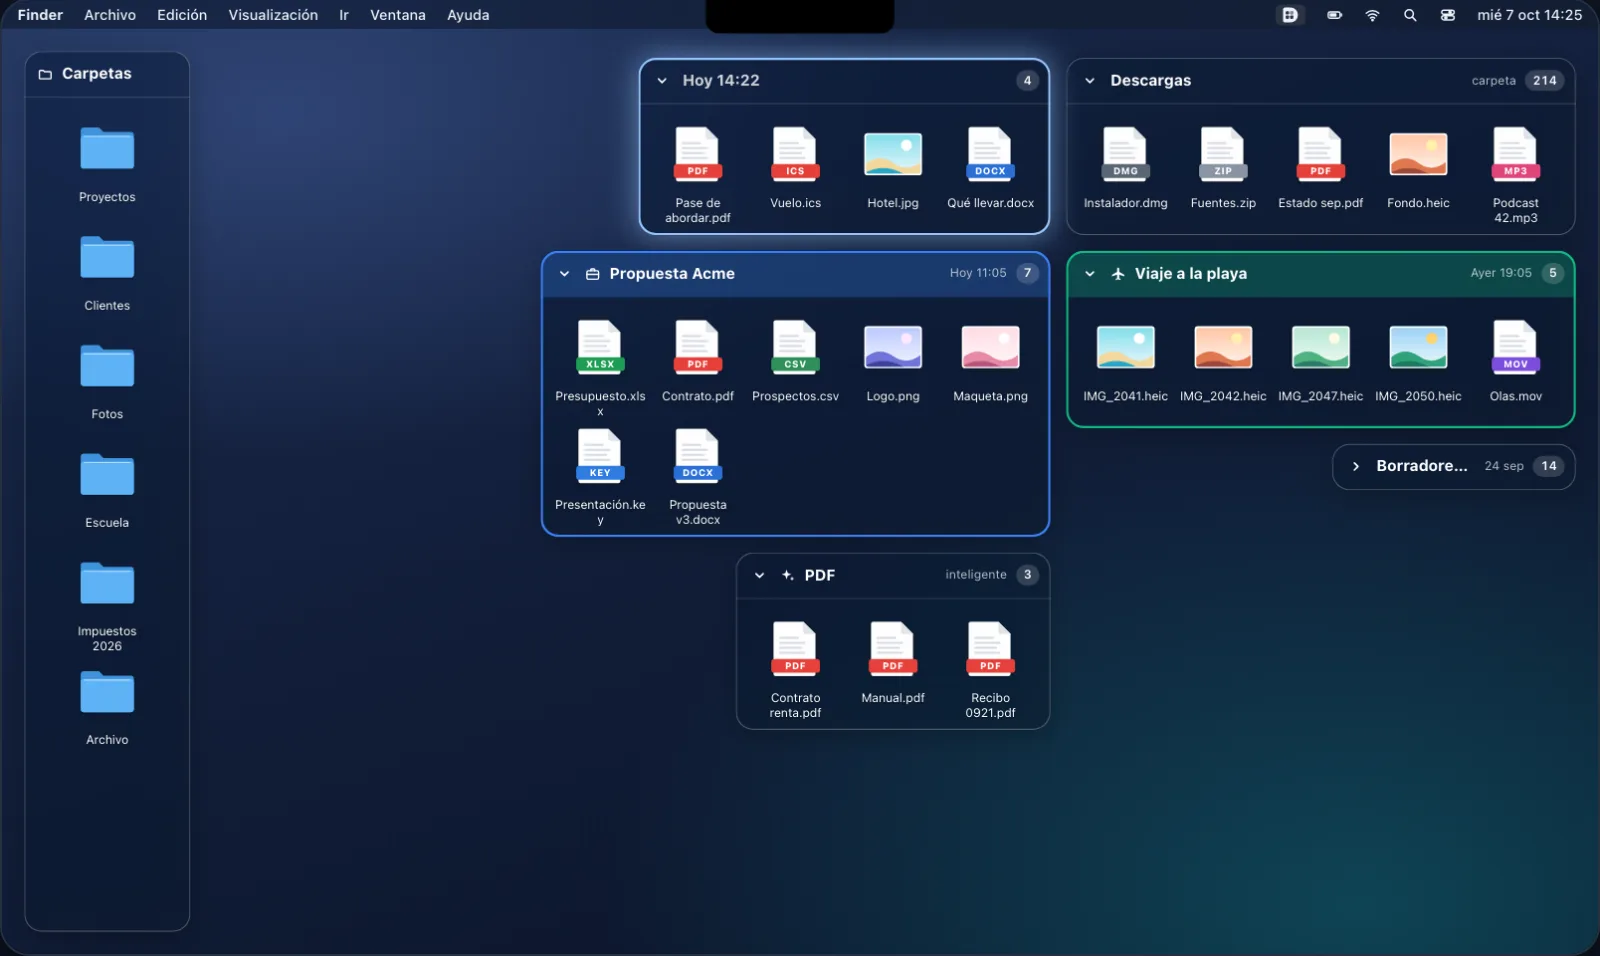Screen dimensions: 1600x956
Task: Select the Fondo.heic image
Action: coord(1418,168)
